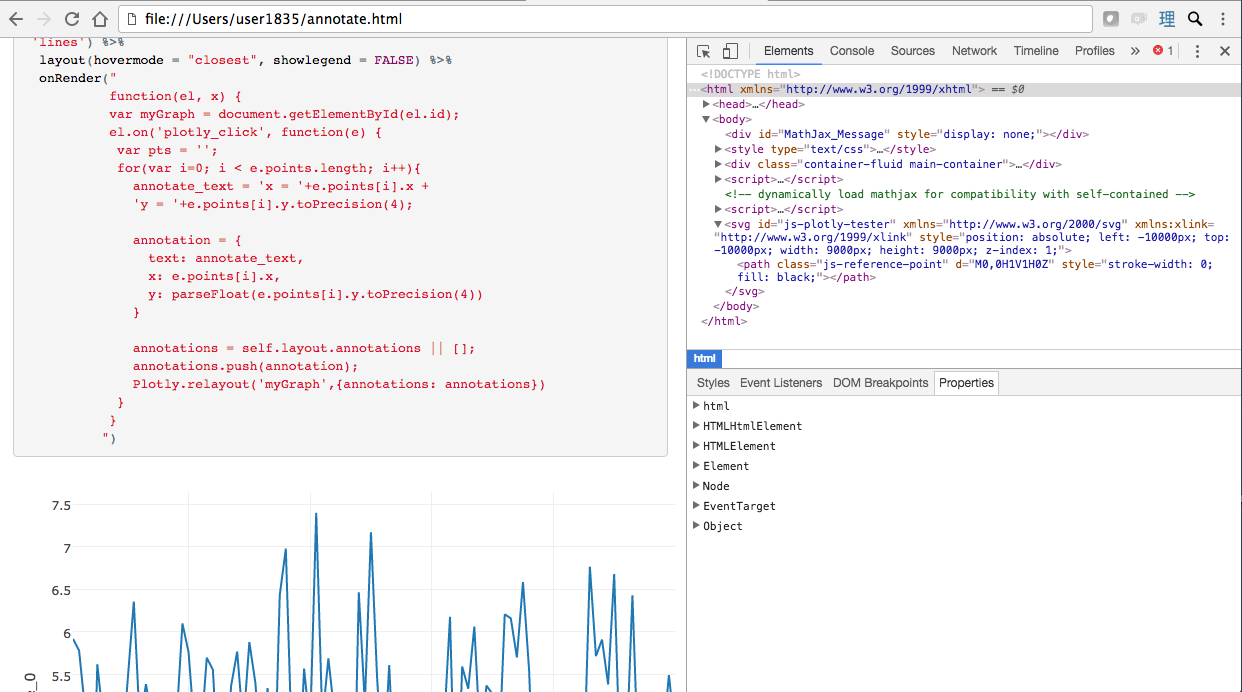
Task: Expand the first script node
Action: click(x=719, y=179)
